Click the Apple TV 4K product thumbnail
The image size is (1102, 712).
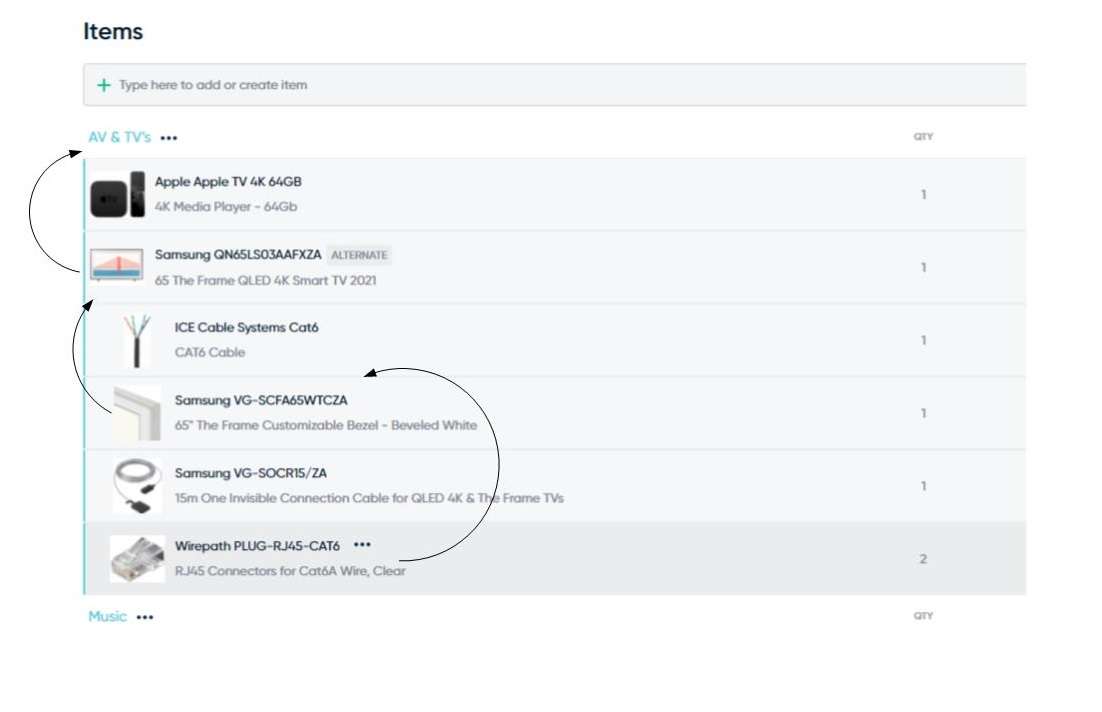point(117,195)
